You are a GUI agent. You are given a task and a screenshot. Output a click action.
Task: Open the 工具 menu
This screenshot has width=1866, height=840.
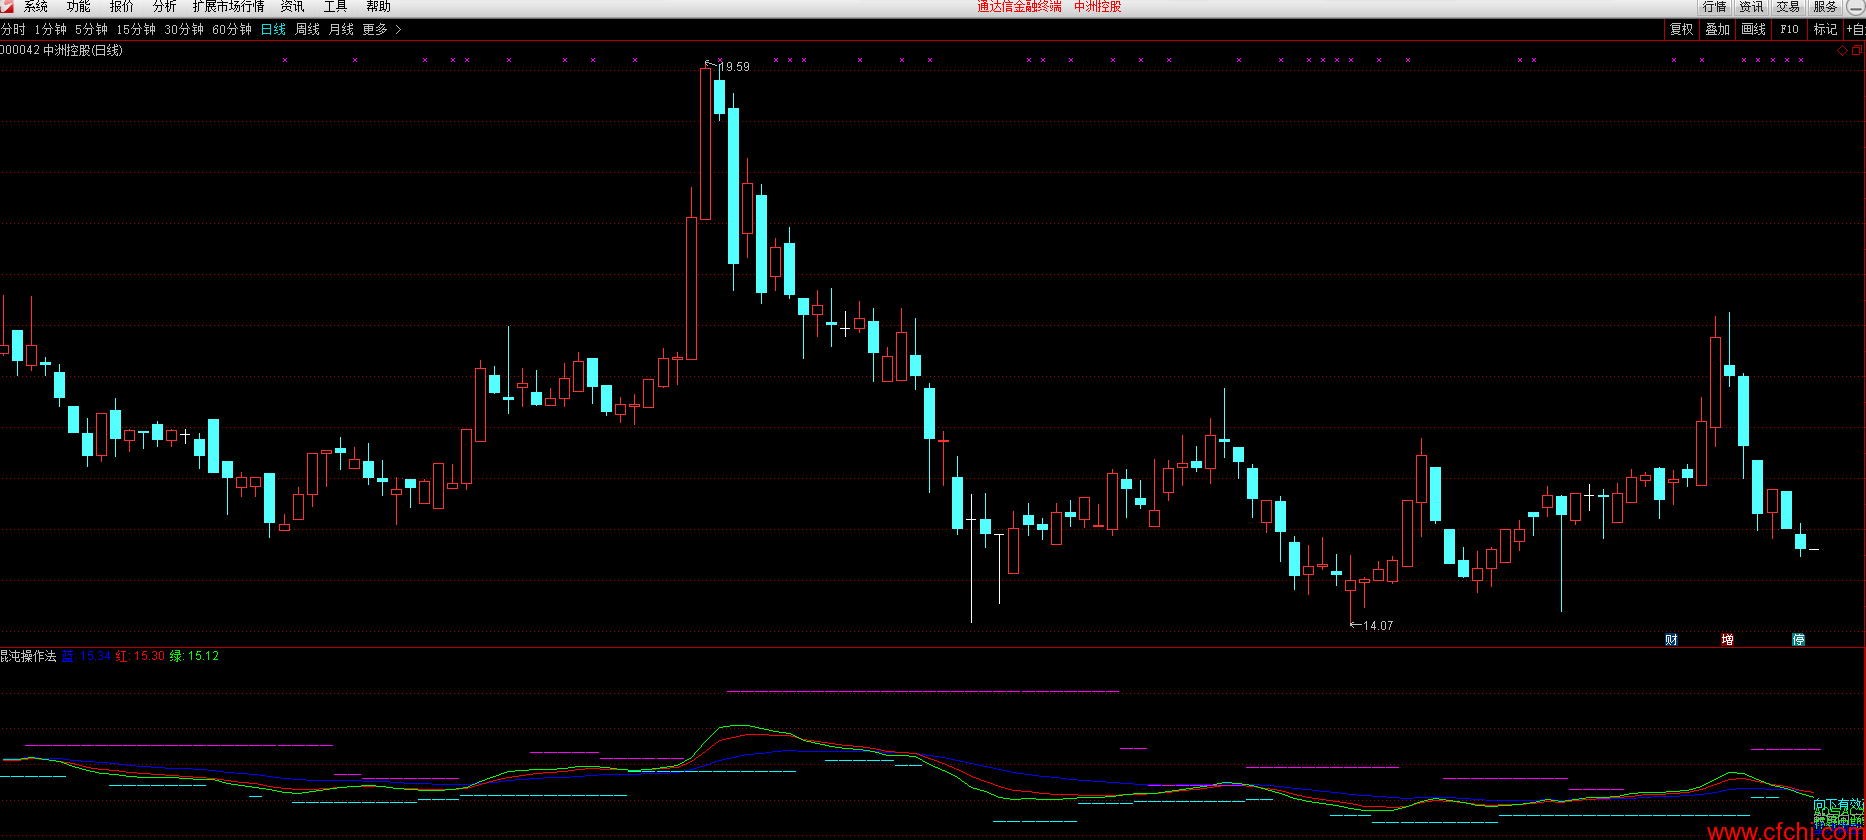tap(335, 6)
